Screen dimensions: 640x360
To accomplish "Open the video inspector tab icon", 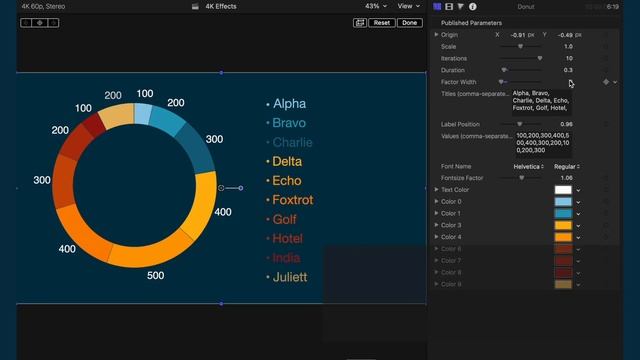I will (437, 7).
